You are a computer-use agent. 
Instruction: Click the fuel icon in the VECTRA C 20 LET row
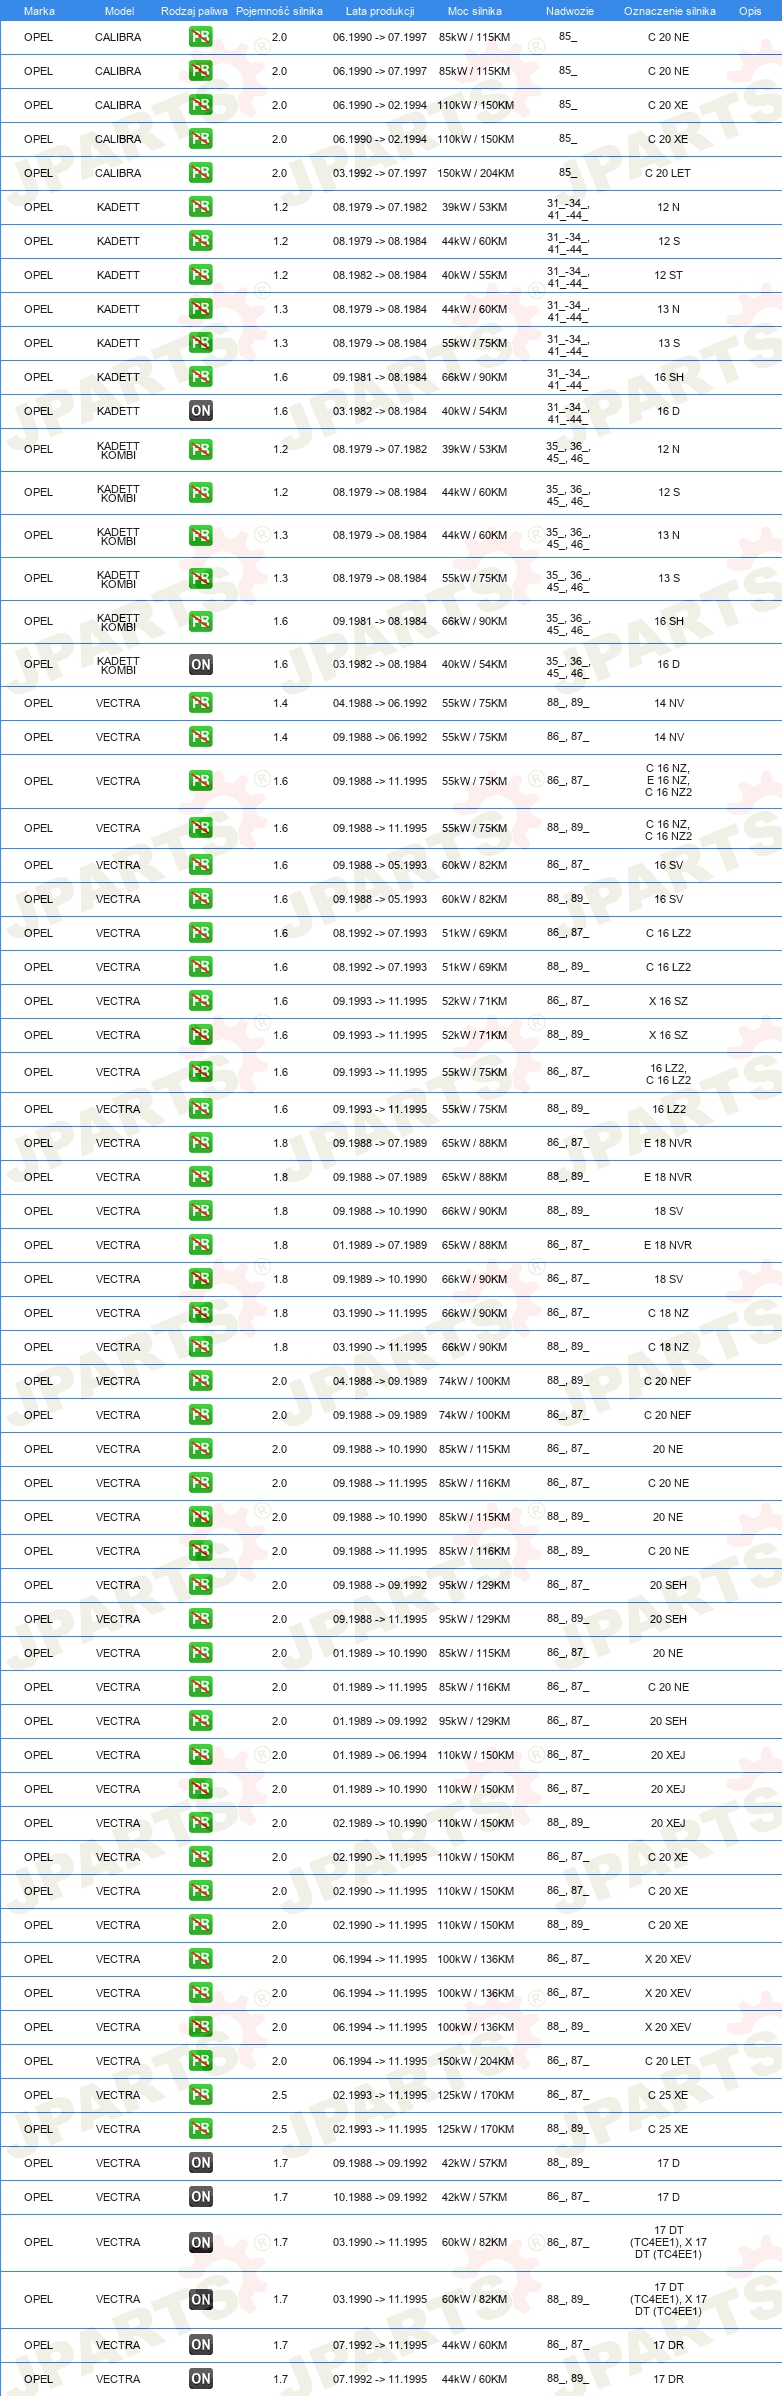200,2061
